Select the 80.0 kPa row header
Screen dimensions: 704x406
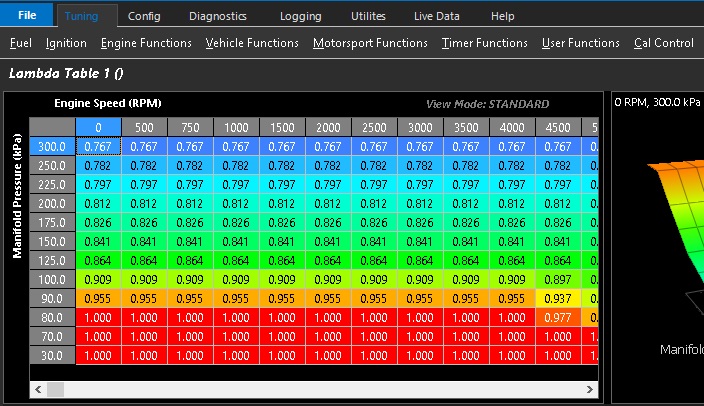(x=52, y=318)
